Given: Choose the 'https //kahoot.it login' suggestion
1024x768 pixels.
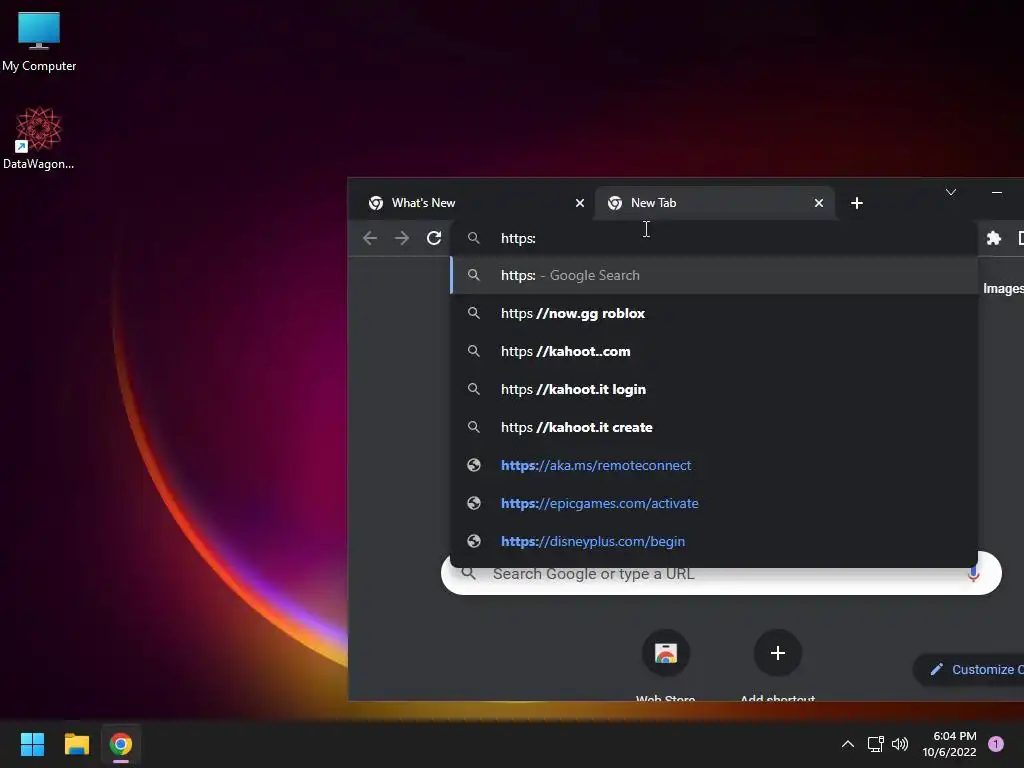Looking at the screenshot, I should click(x=714, y=389).
